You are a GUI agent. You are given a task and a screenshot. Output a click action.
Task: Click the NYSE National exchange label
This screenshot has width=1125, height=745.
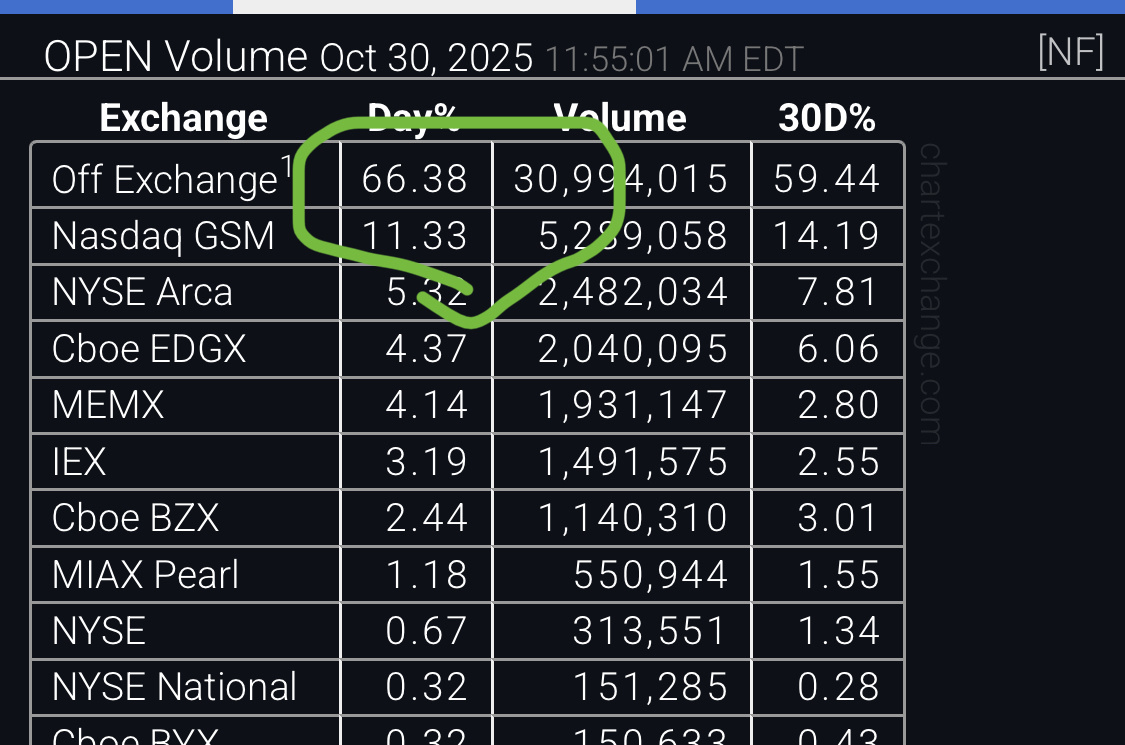click(174, 687)
